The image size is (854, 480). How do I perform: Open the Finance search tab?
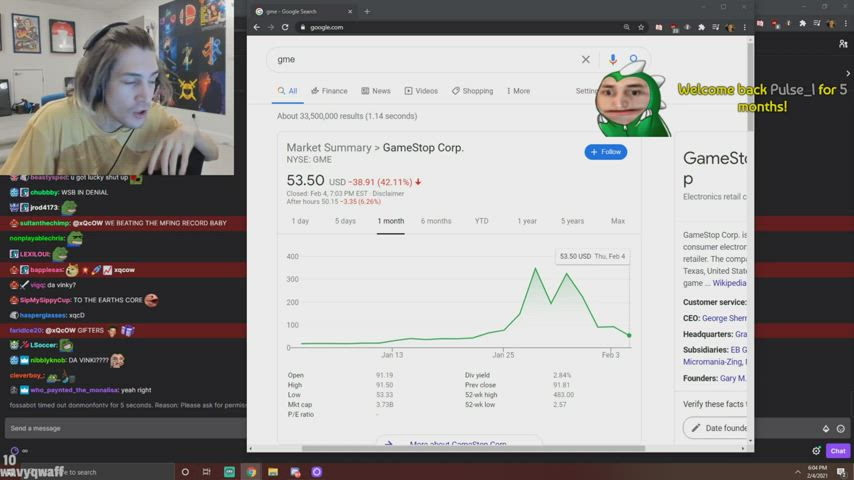pyautogui.click(x=329, y=91)
